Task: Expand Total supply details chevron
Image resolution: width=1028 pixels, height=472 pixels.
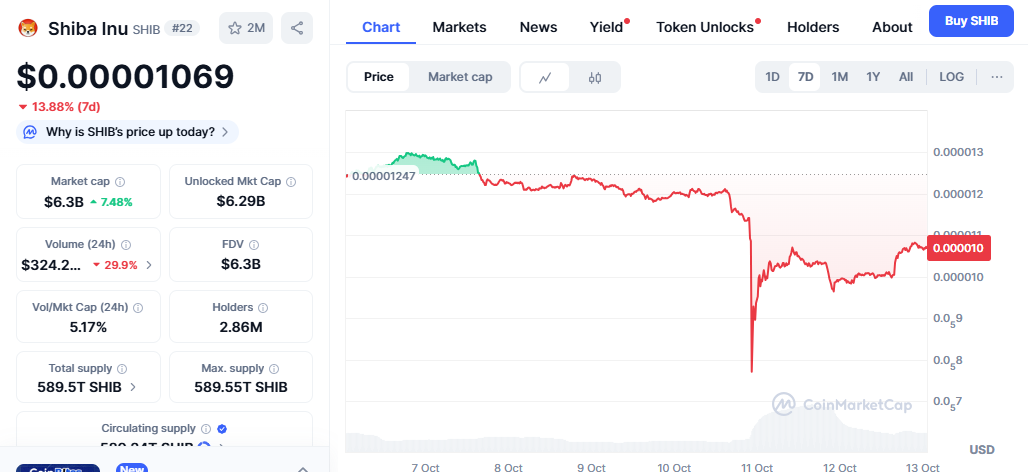Action: (133, 387)
